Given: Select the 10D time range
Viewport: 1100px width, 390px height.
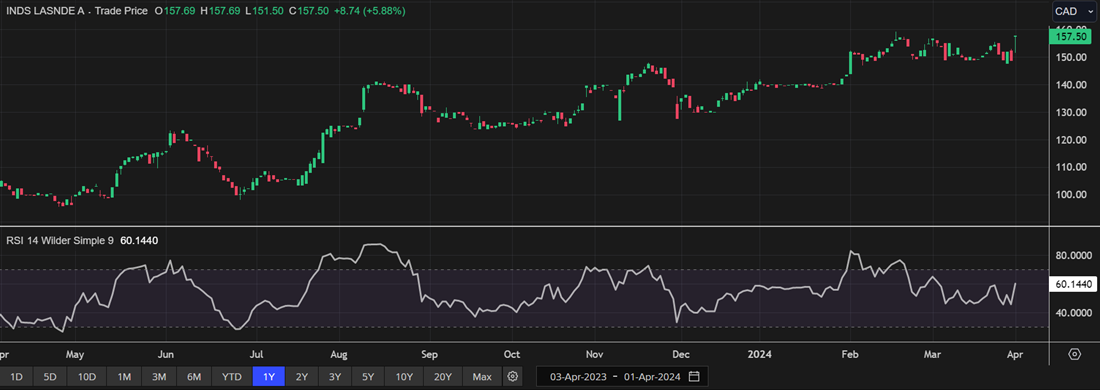Looking at the screenshot, I should (x=87, y=377).
